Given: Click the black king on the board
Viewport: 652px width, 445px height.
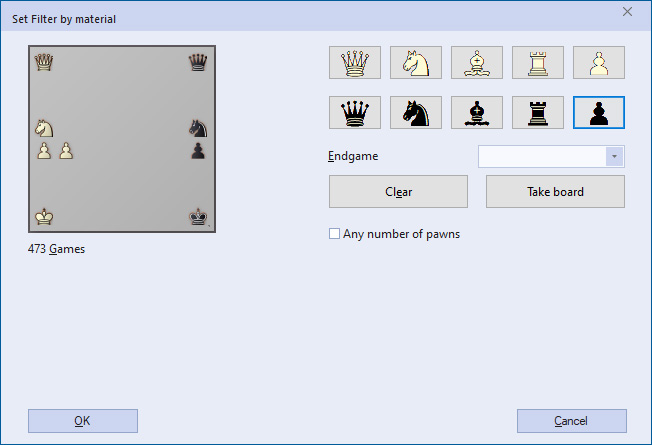Looking at the screenshot, I should point(199,216).
